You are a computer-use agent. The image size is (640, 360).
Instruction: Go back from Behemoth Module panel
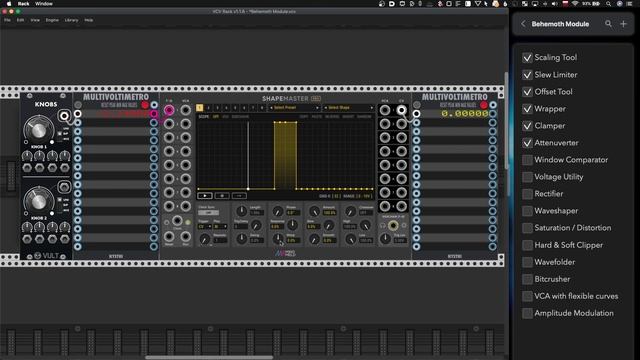pyautogui.click(x=523, y=24)
